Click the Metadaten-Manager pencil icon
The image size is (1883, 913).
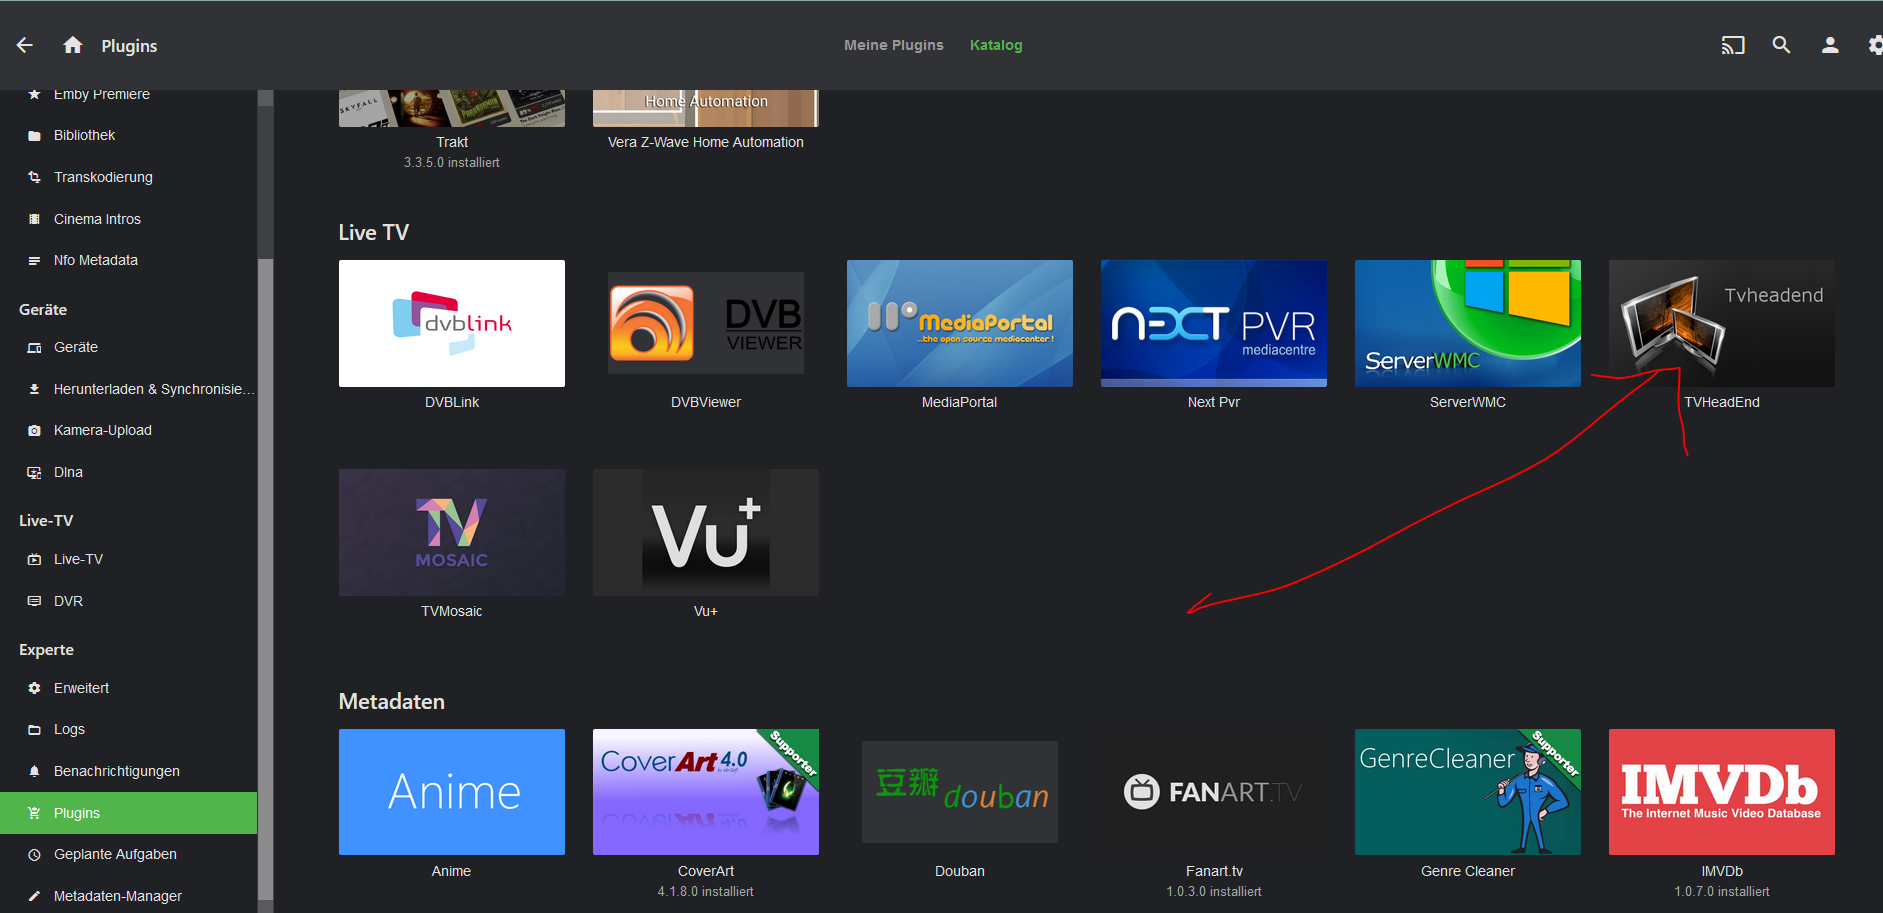point(34,896)
